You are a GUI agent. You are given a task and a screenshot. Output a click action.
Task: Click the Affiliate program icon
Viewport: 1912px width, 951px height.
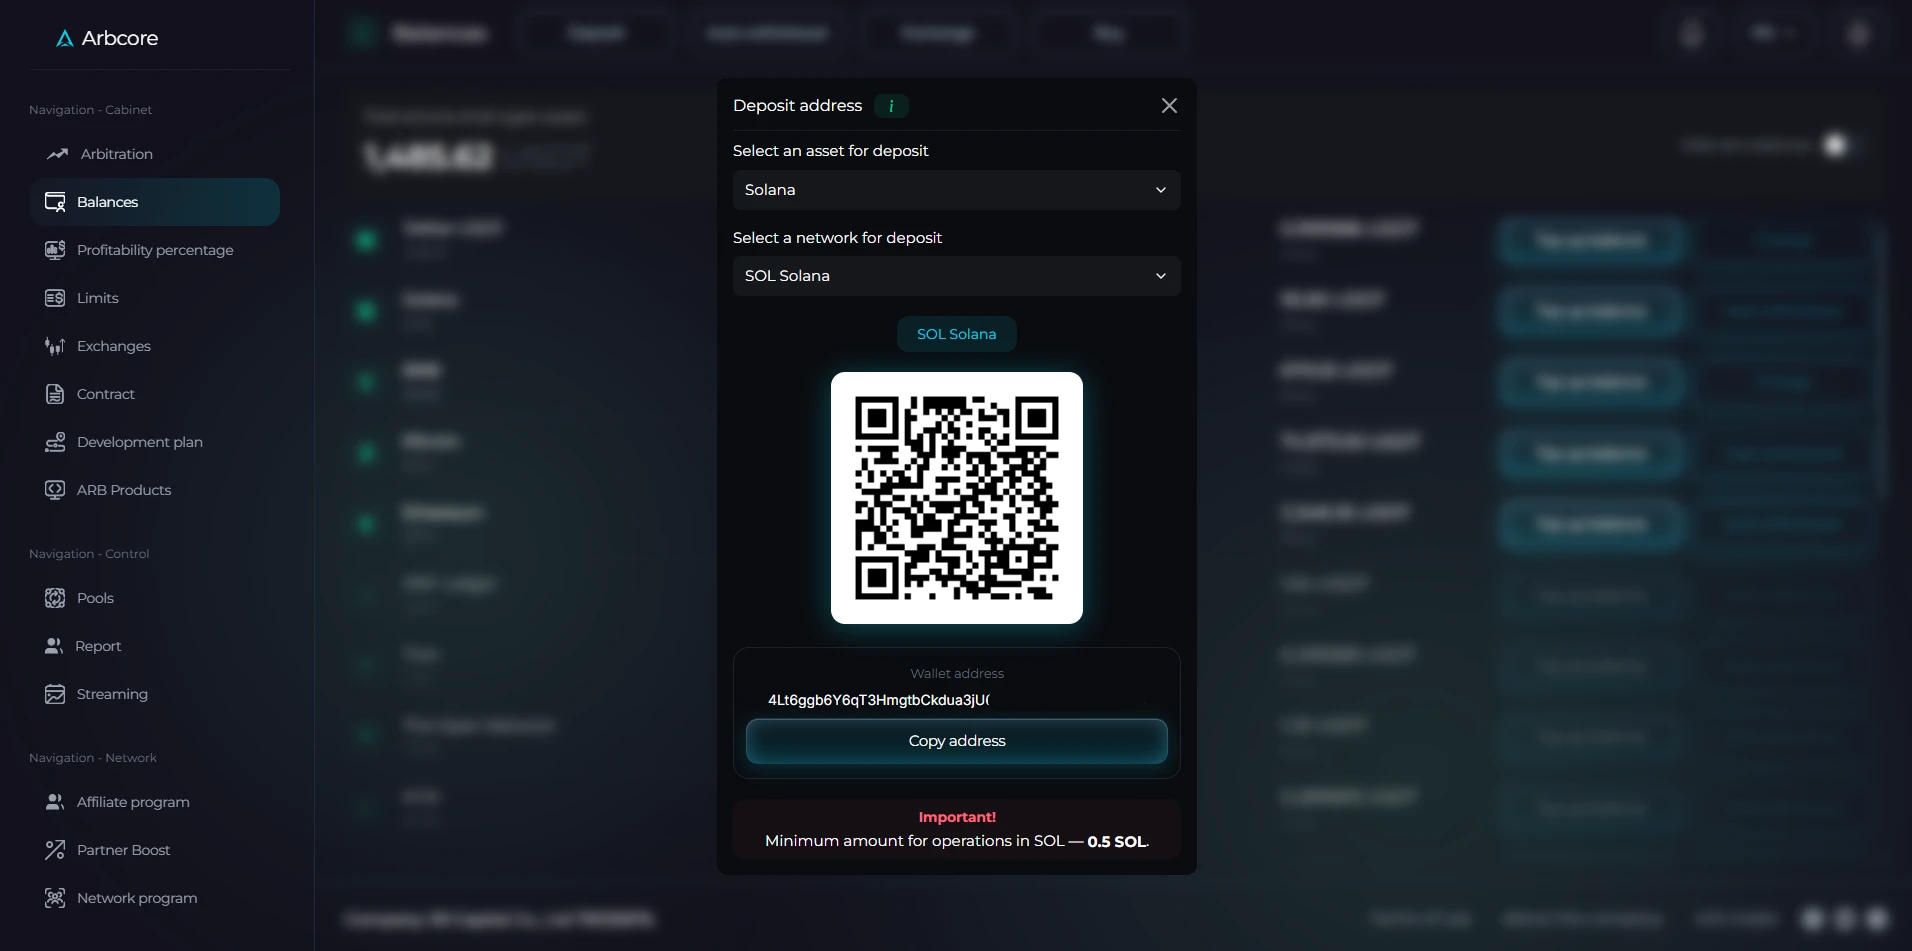coord(55,802)
